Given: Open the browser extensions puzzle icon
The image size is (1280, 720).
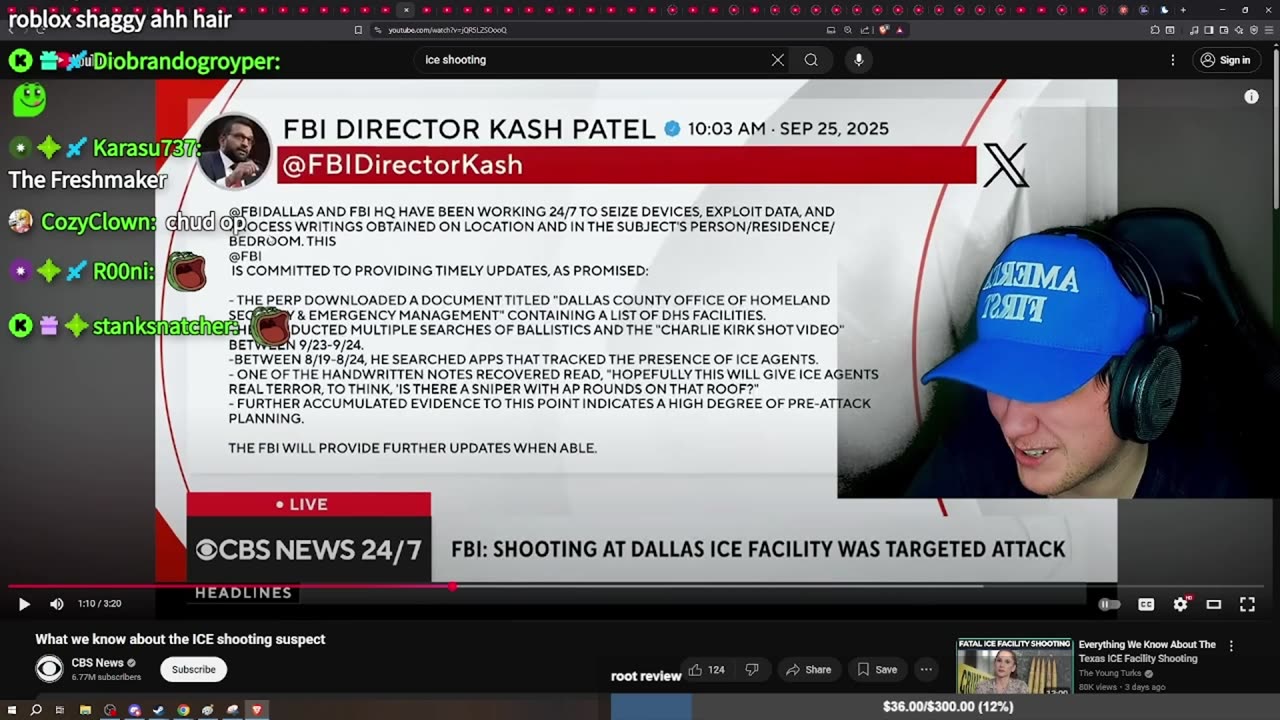Looking at the screenshot, I should [1155, 30].
